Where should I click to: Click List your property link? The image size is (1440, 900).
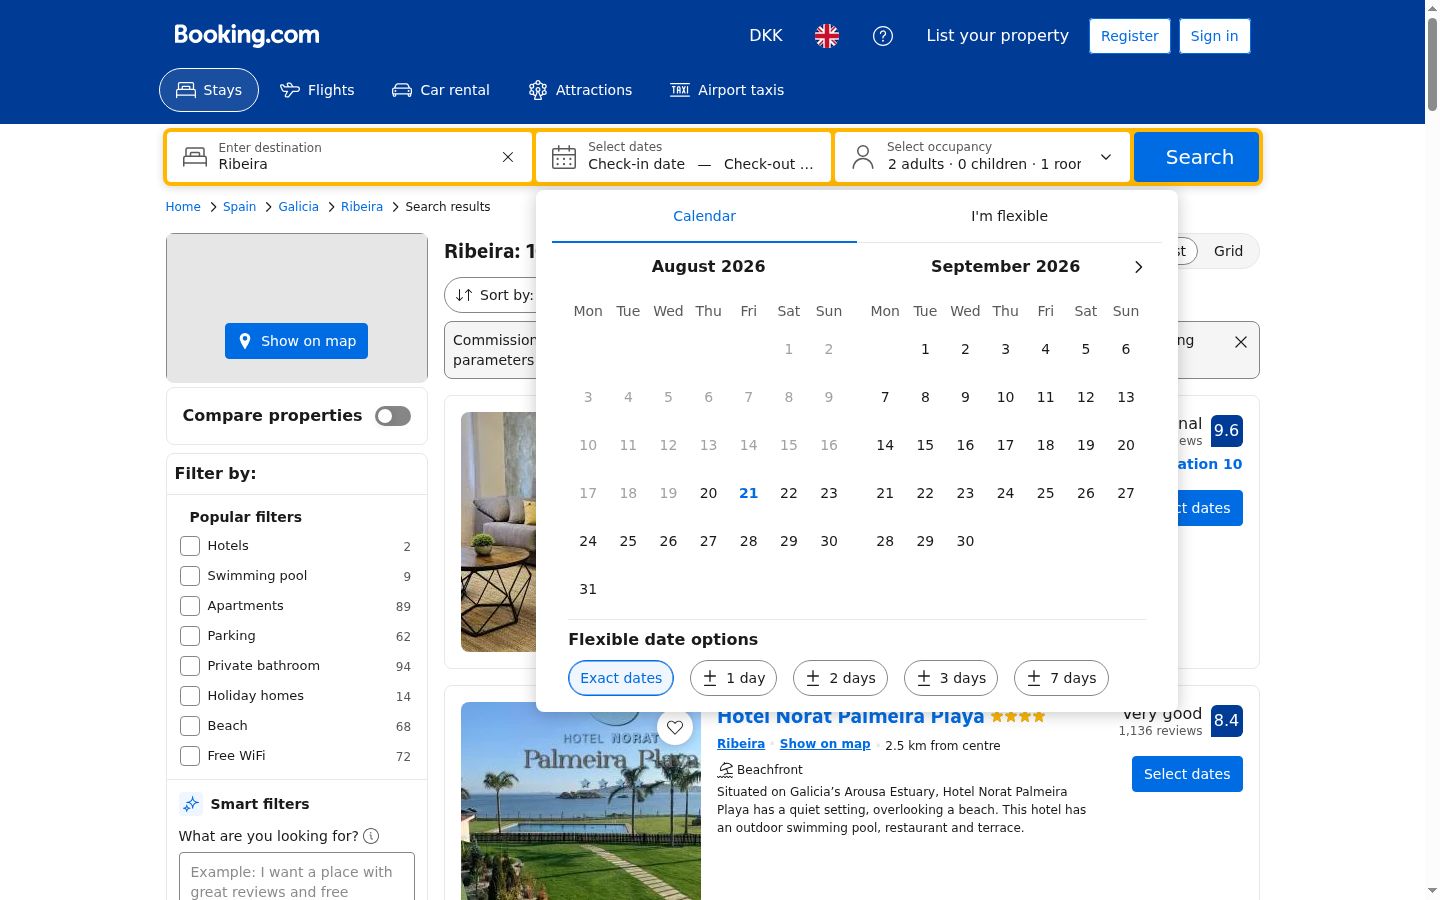[x=997, y=36]
